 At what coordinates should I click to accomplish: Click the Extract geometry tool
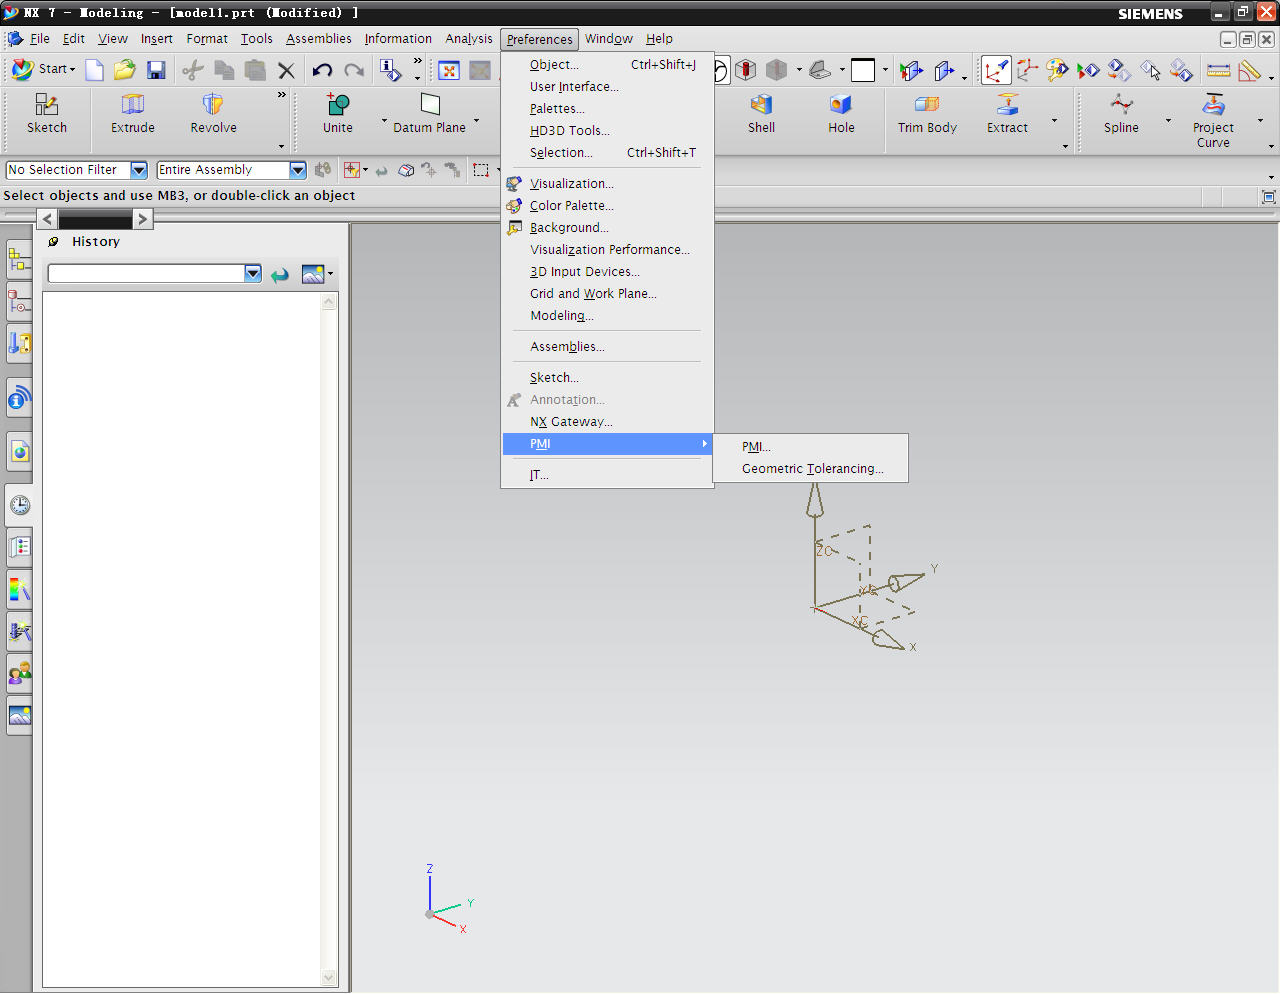pos(1007,113)
